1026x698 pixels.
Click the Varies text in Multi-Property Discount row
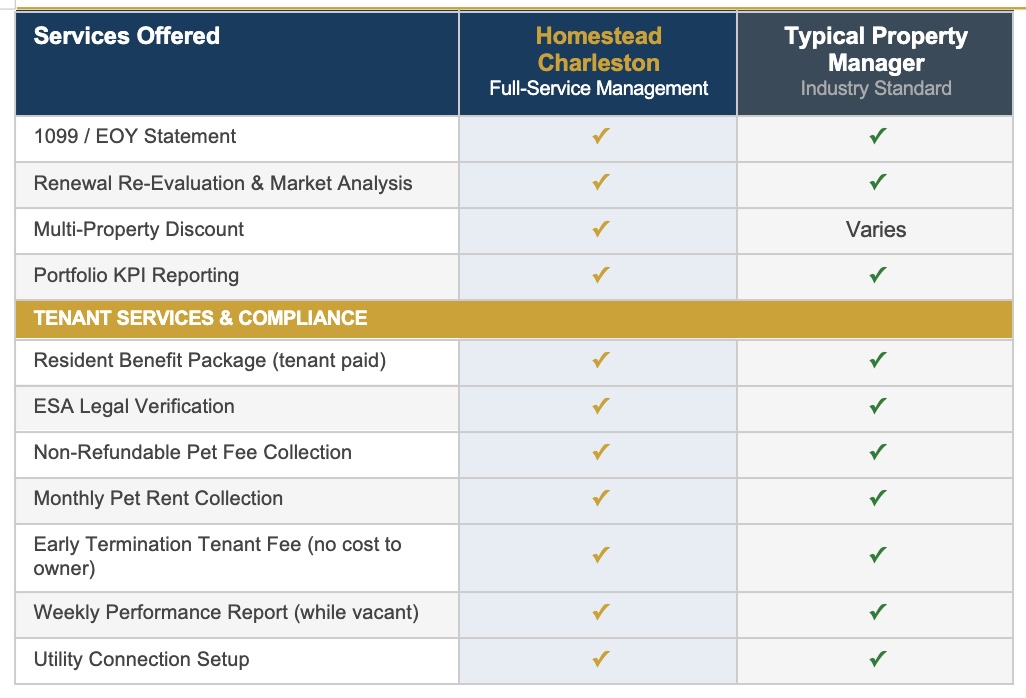(x=876, y=229)
